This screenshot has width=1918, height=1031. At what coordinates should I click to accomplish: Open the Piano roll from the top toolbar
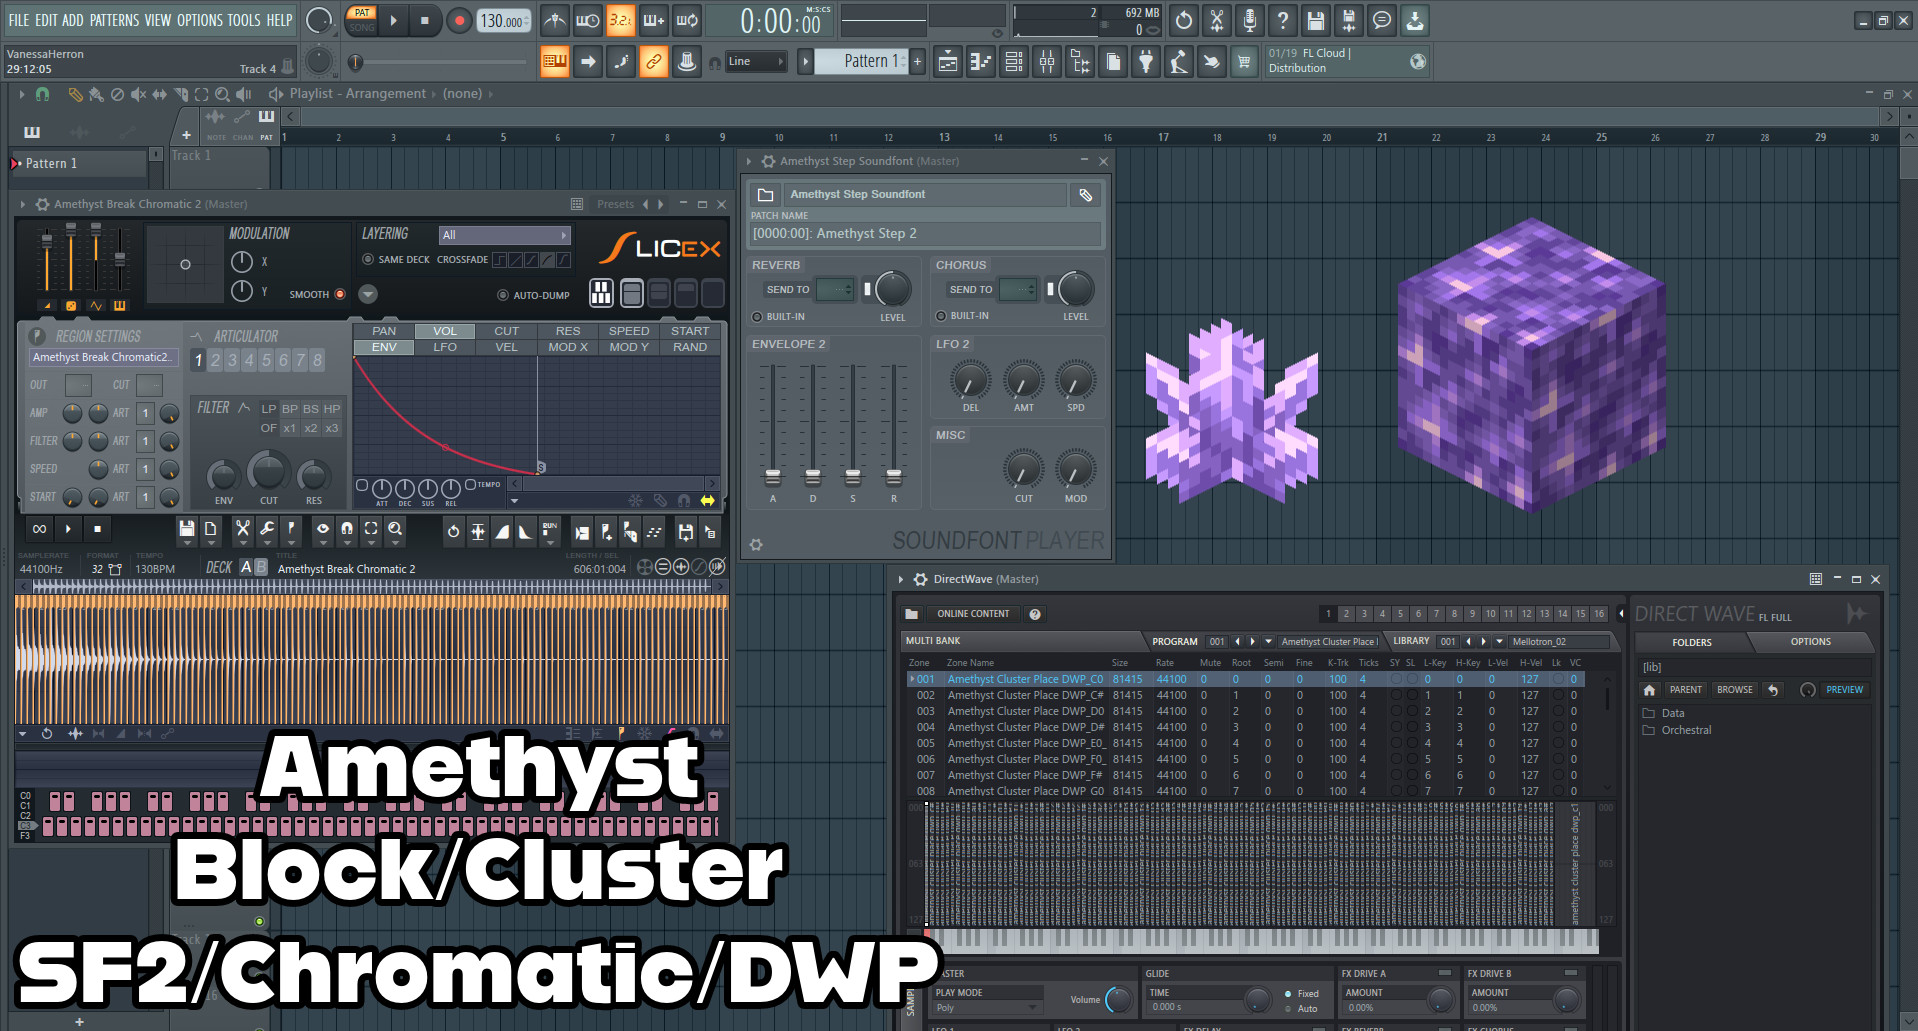pyautogui.click(x=981, y=62)
